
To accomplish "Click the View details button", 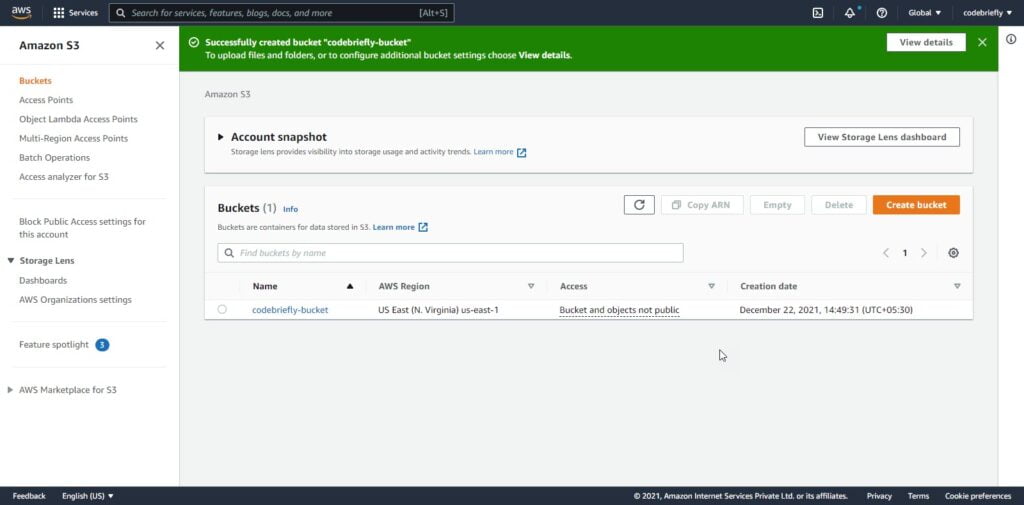I will (926, 42).
